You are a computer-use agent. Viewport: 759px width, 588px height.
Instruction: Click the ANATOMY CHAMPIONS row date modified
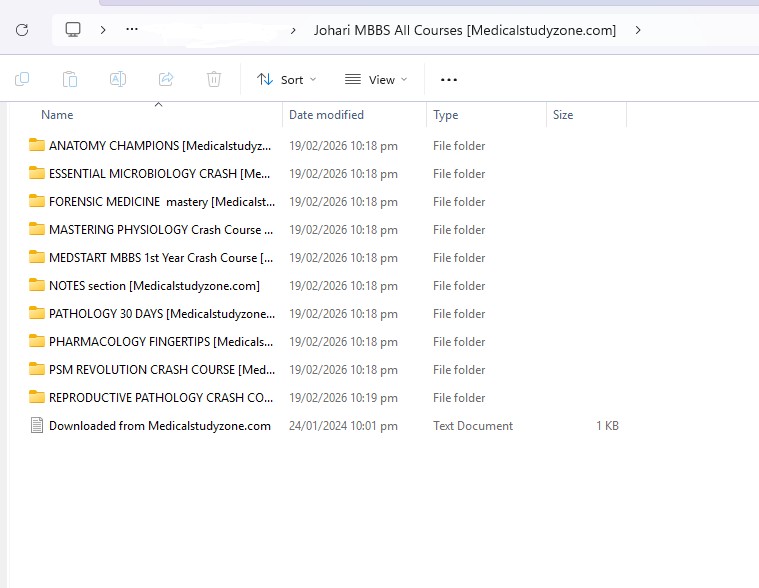tap(343, 146)
